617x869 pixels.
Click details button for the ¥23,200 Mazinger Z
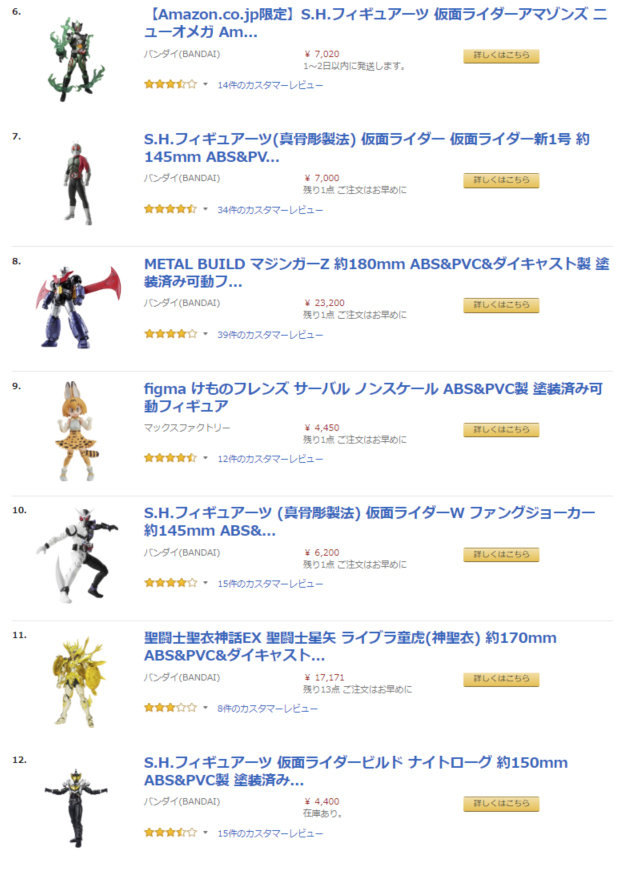pos(501,305)
